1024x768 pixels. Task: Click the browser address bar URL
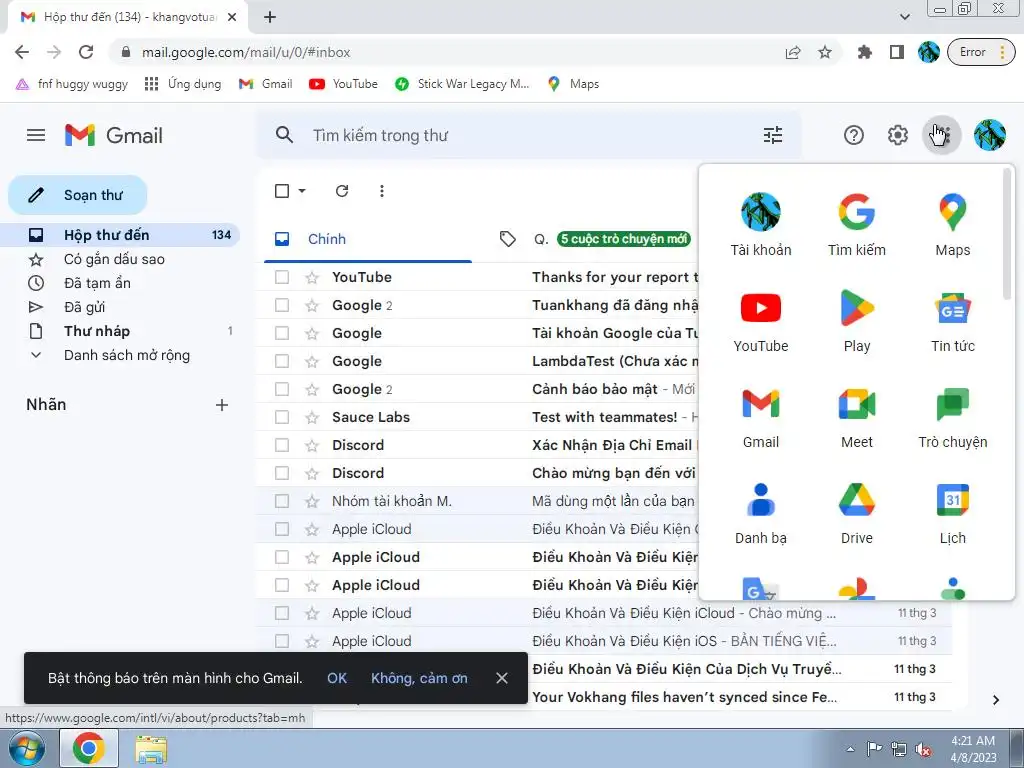[246, 52]
